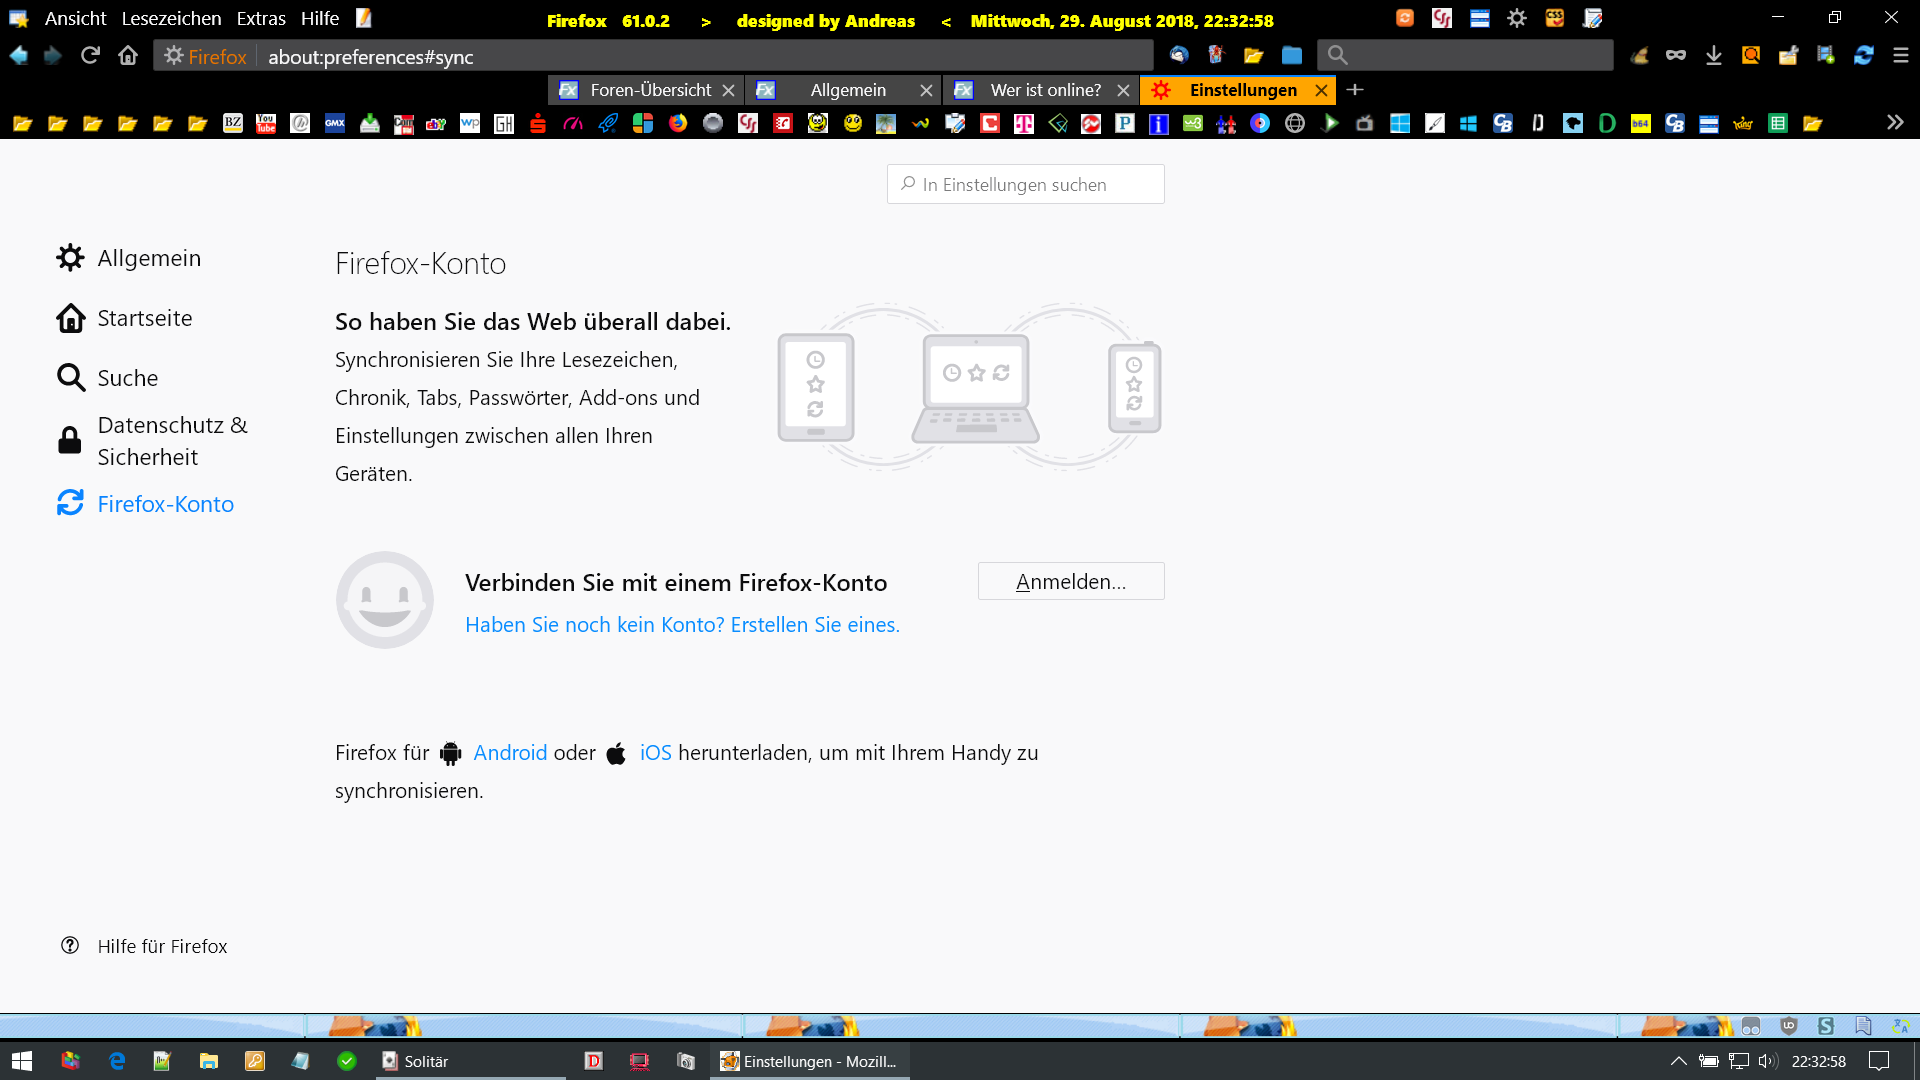
Task: Click the create account link
Action: 682,625
